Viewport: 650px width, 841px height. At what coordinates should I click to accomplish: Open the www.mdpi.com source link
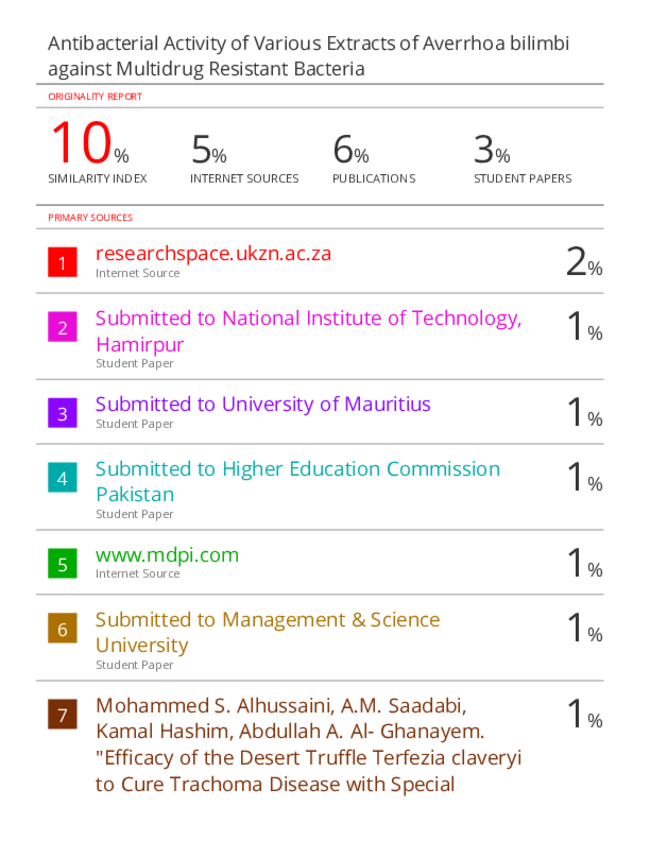[167, 555]
